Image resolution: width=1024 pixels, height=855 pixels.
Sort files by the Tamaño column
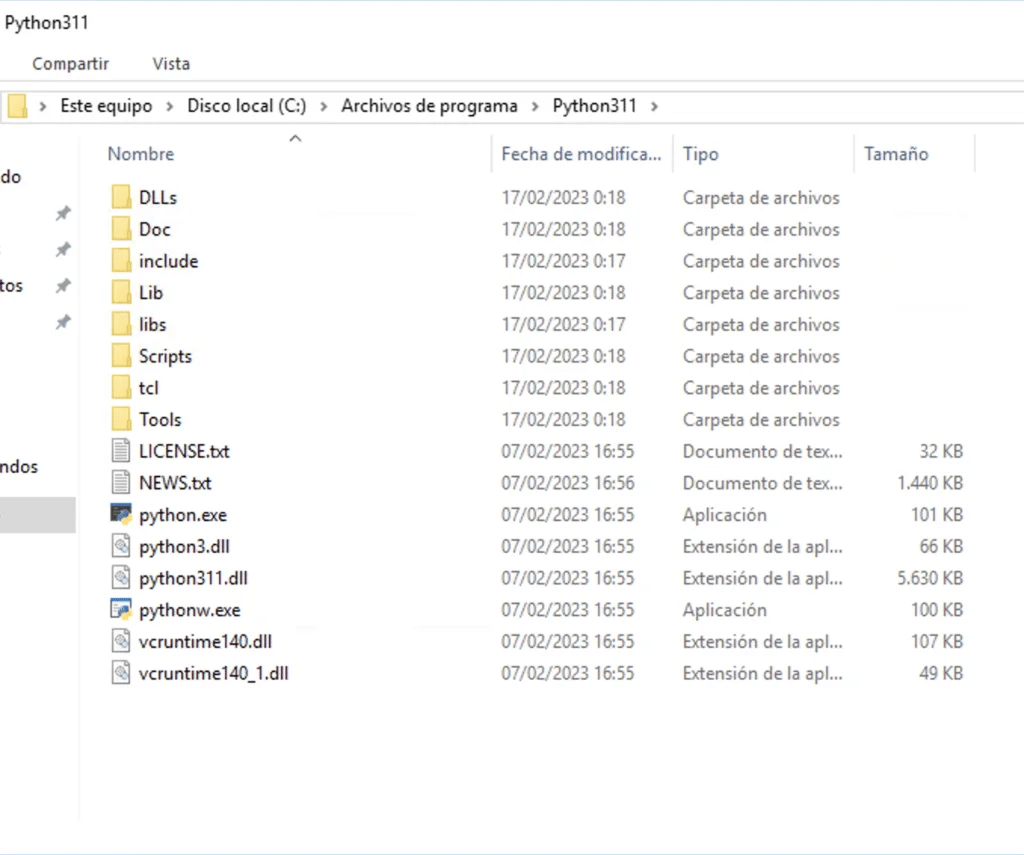pos(896,153)
